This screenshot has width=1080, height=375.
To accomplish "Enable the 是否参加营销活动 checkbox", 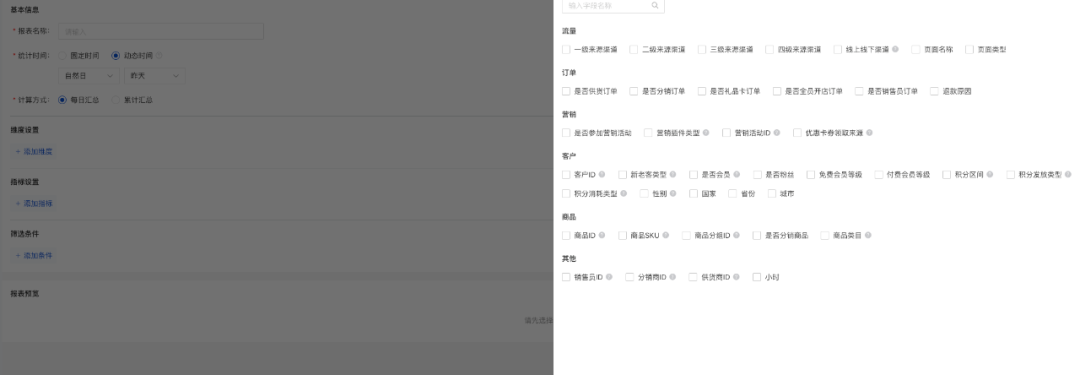I will tap(566, 132).
